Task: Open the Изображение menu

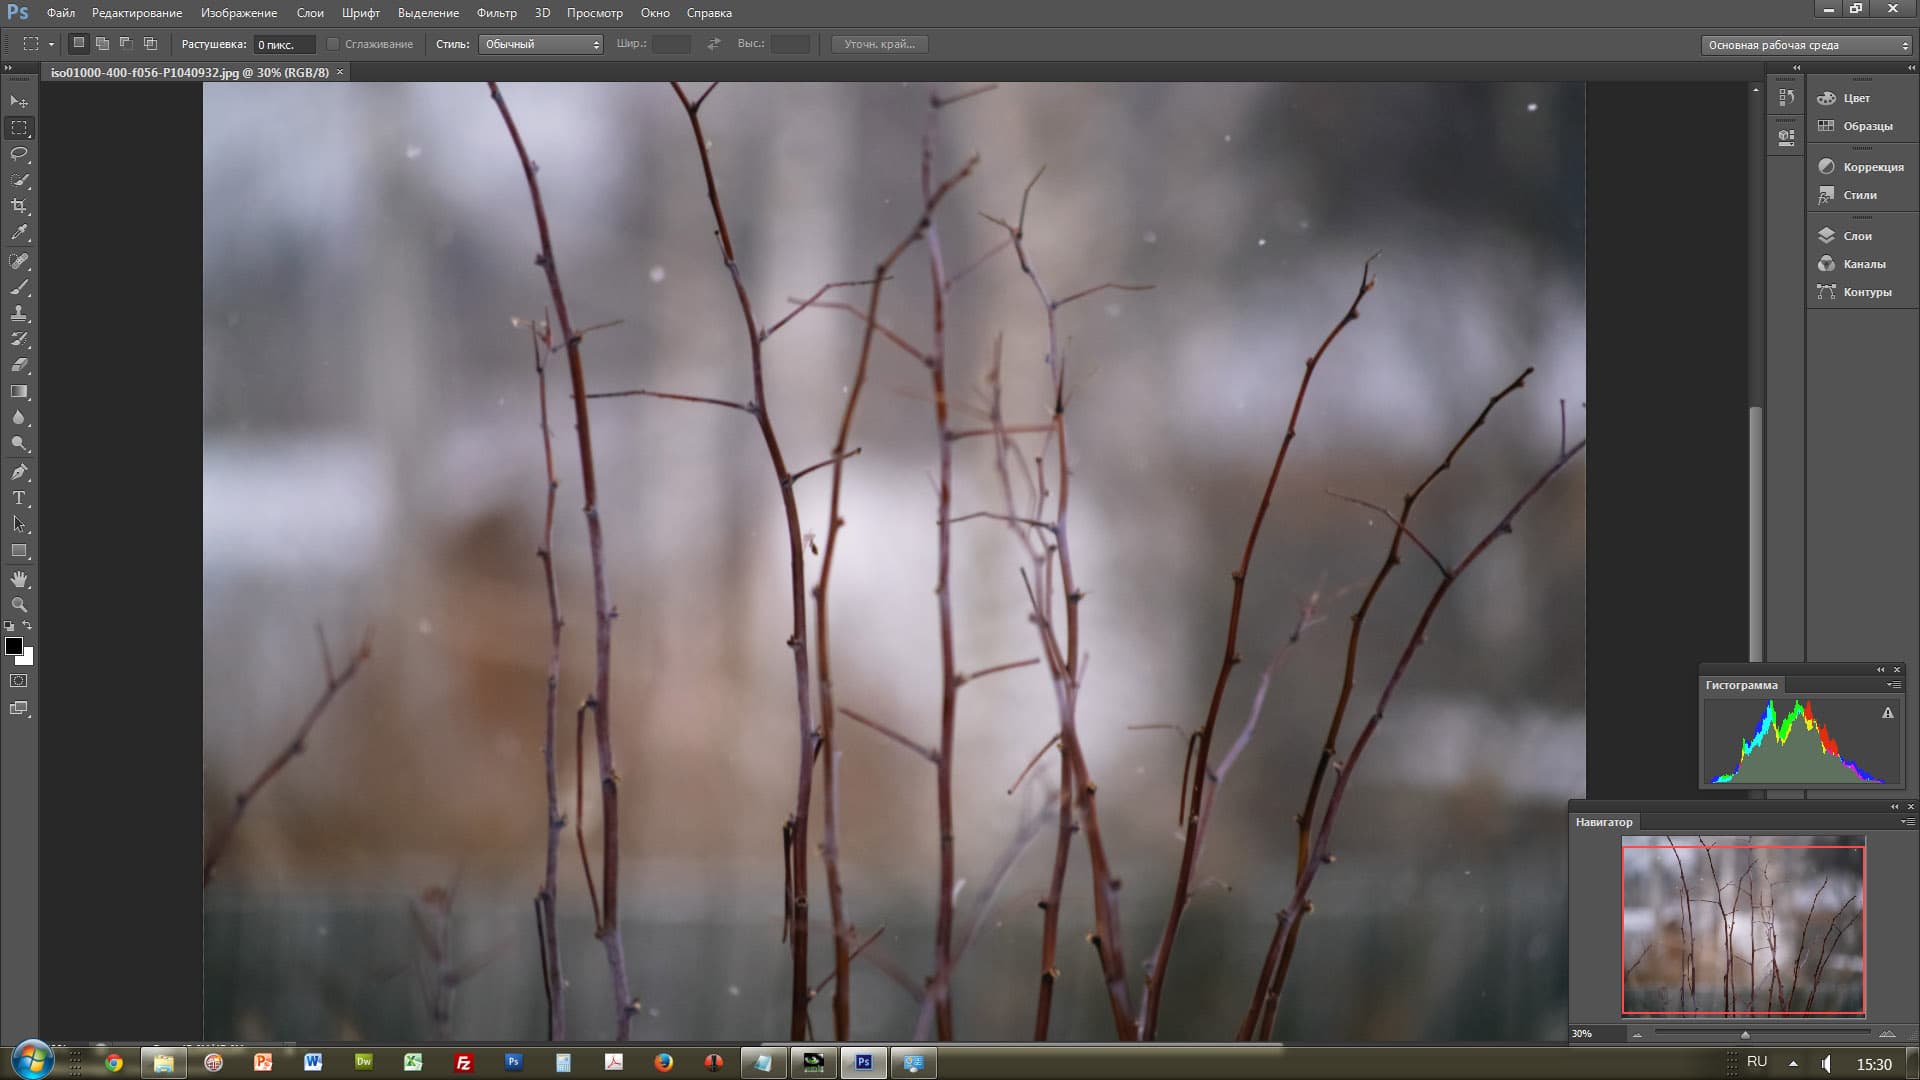Action: (238, 13)
